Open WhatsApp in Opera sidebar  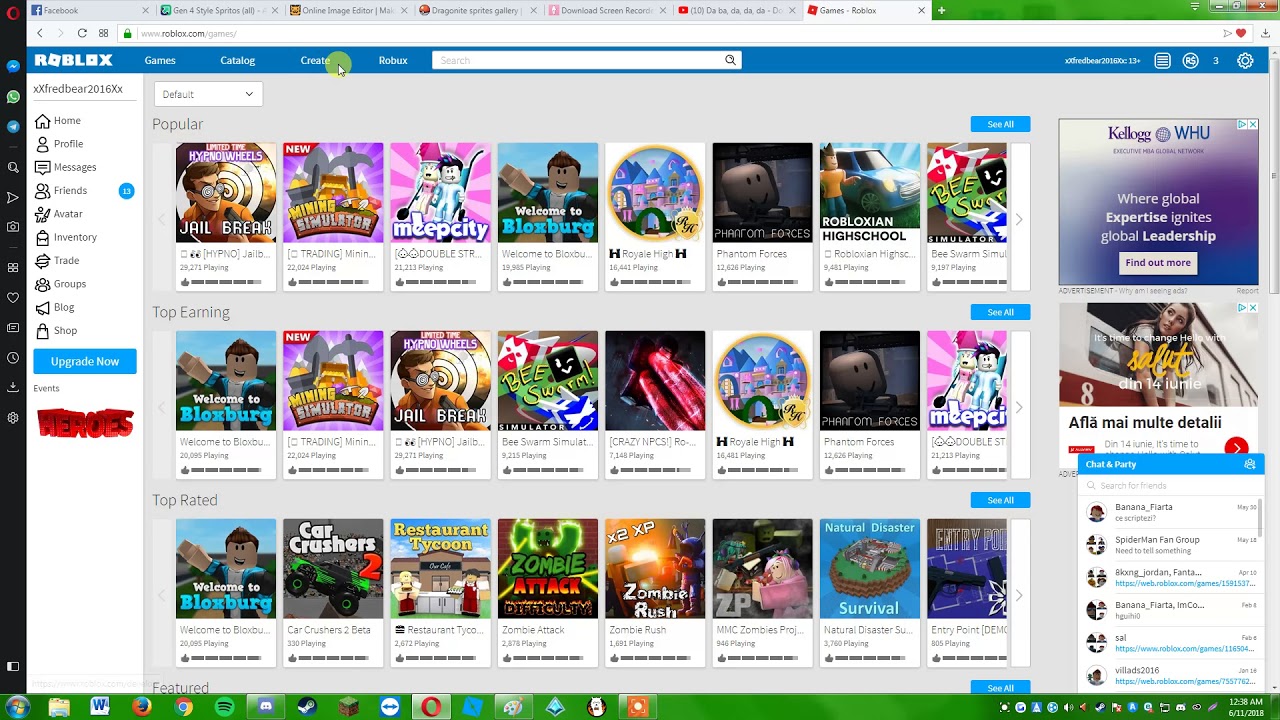13,97
